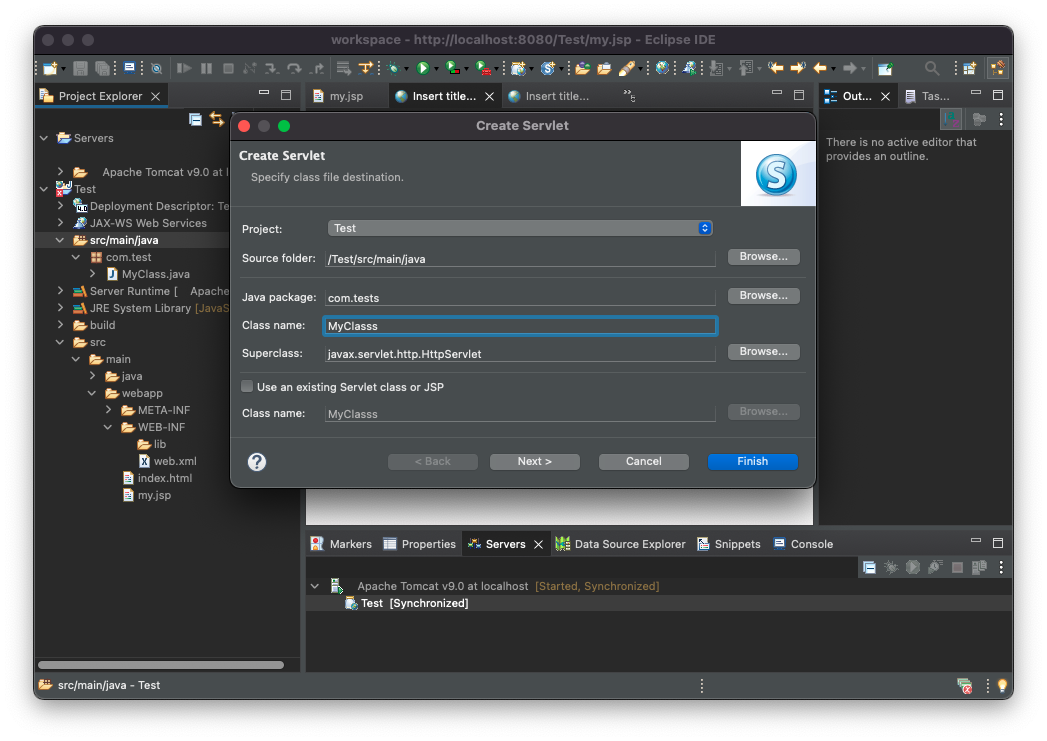1047x741 pixels.
Task: Expand MyClass.java tree node
Action: (x=92, y=274)
